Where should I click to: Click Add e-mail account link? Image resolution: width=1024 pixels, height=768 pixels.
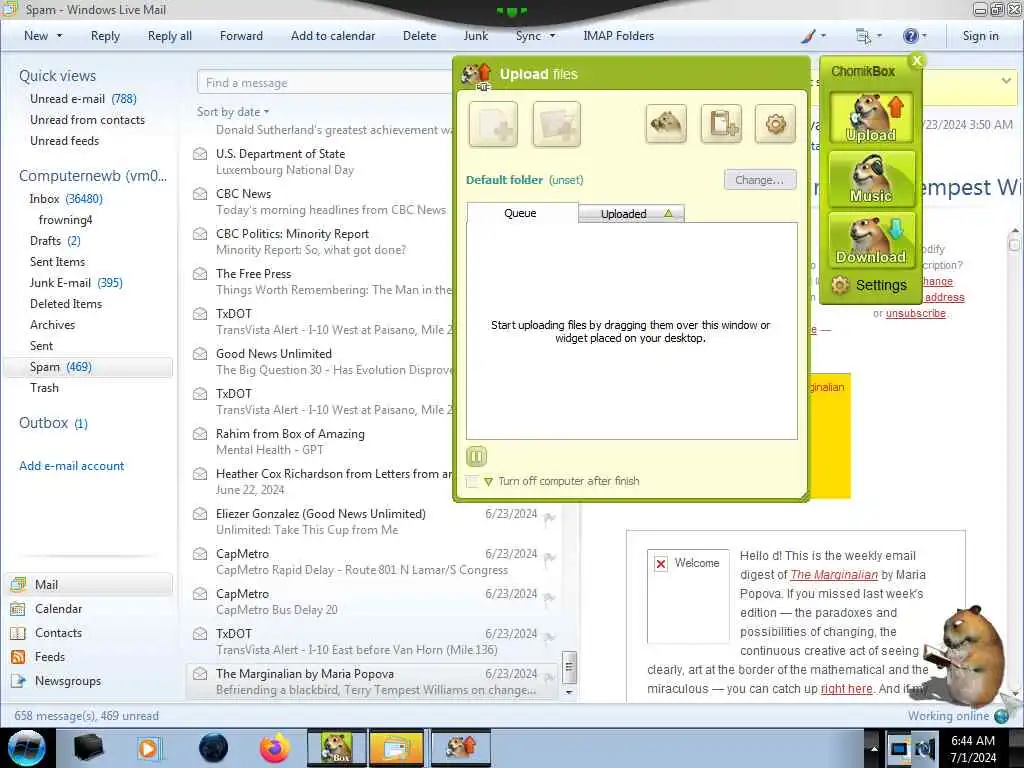click(72, 466)
